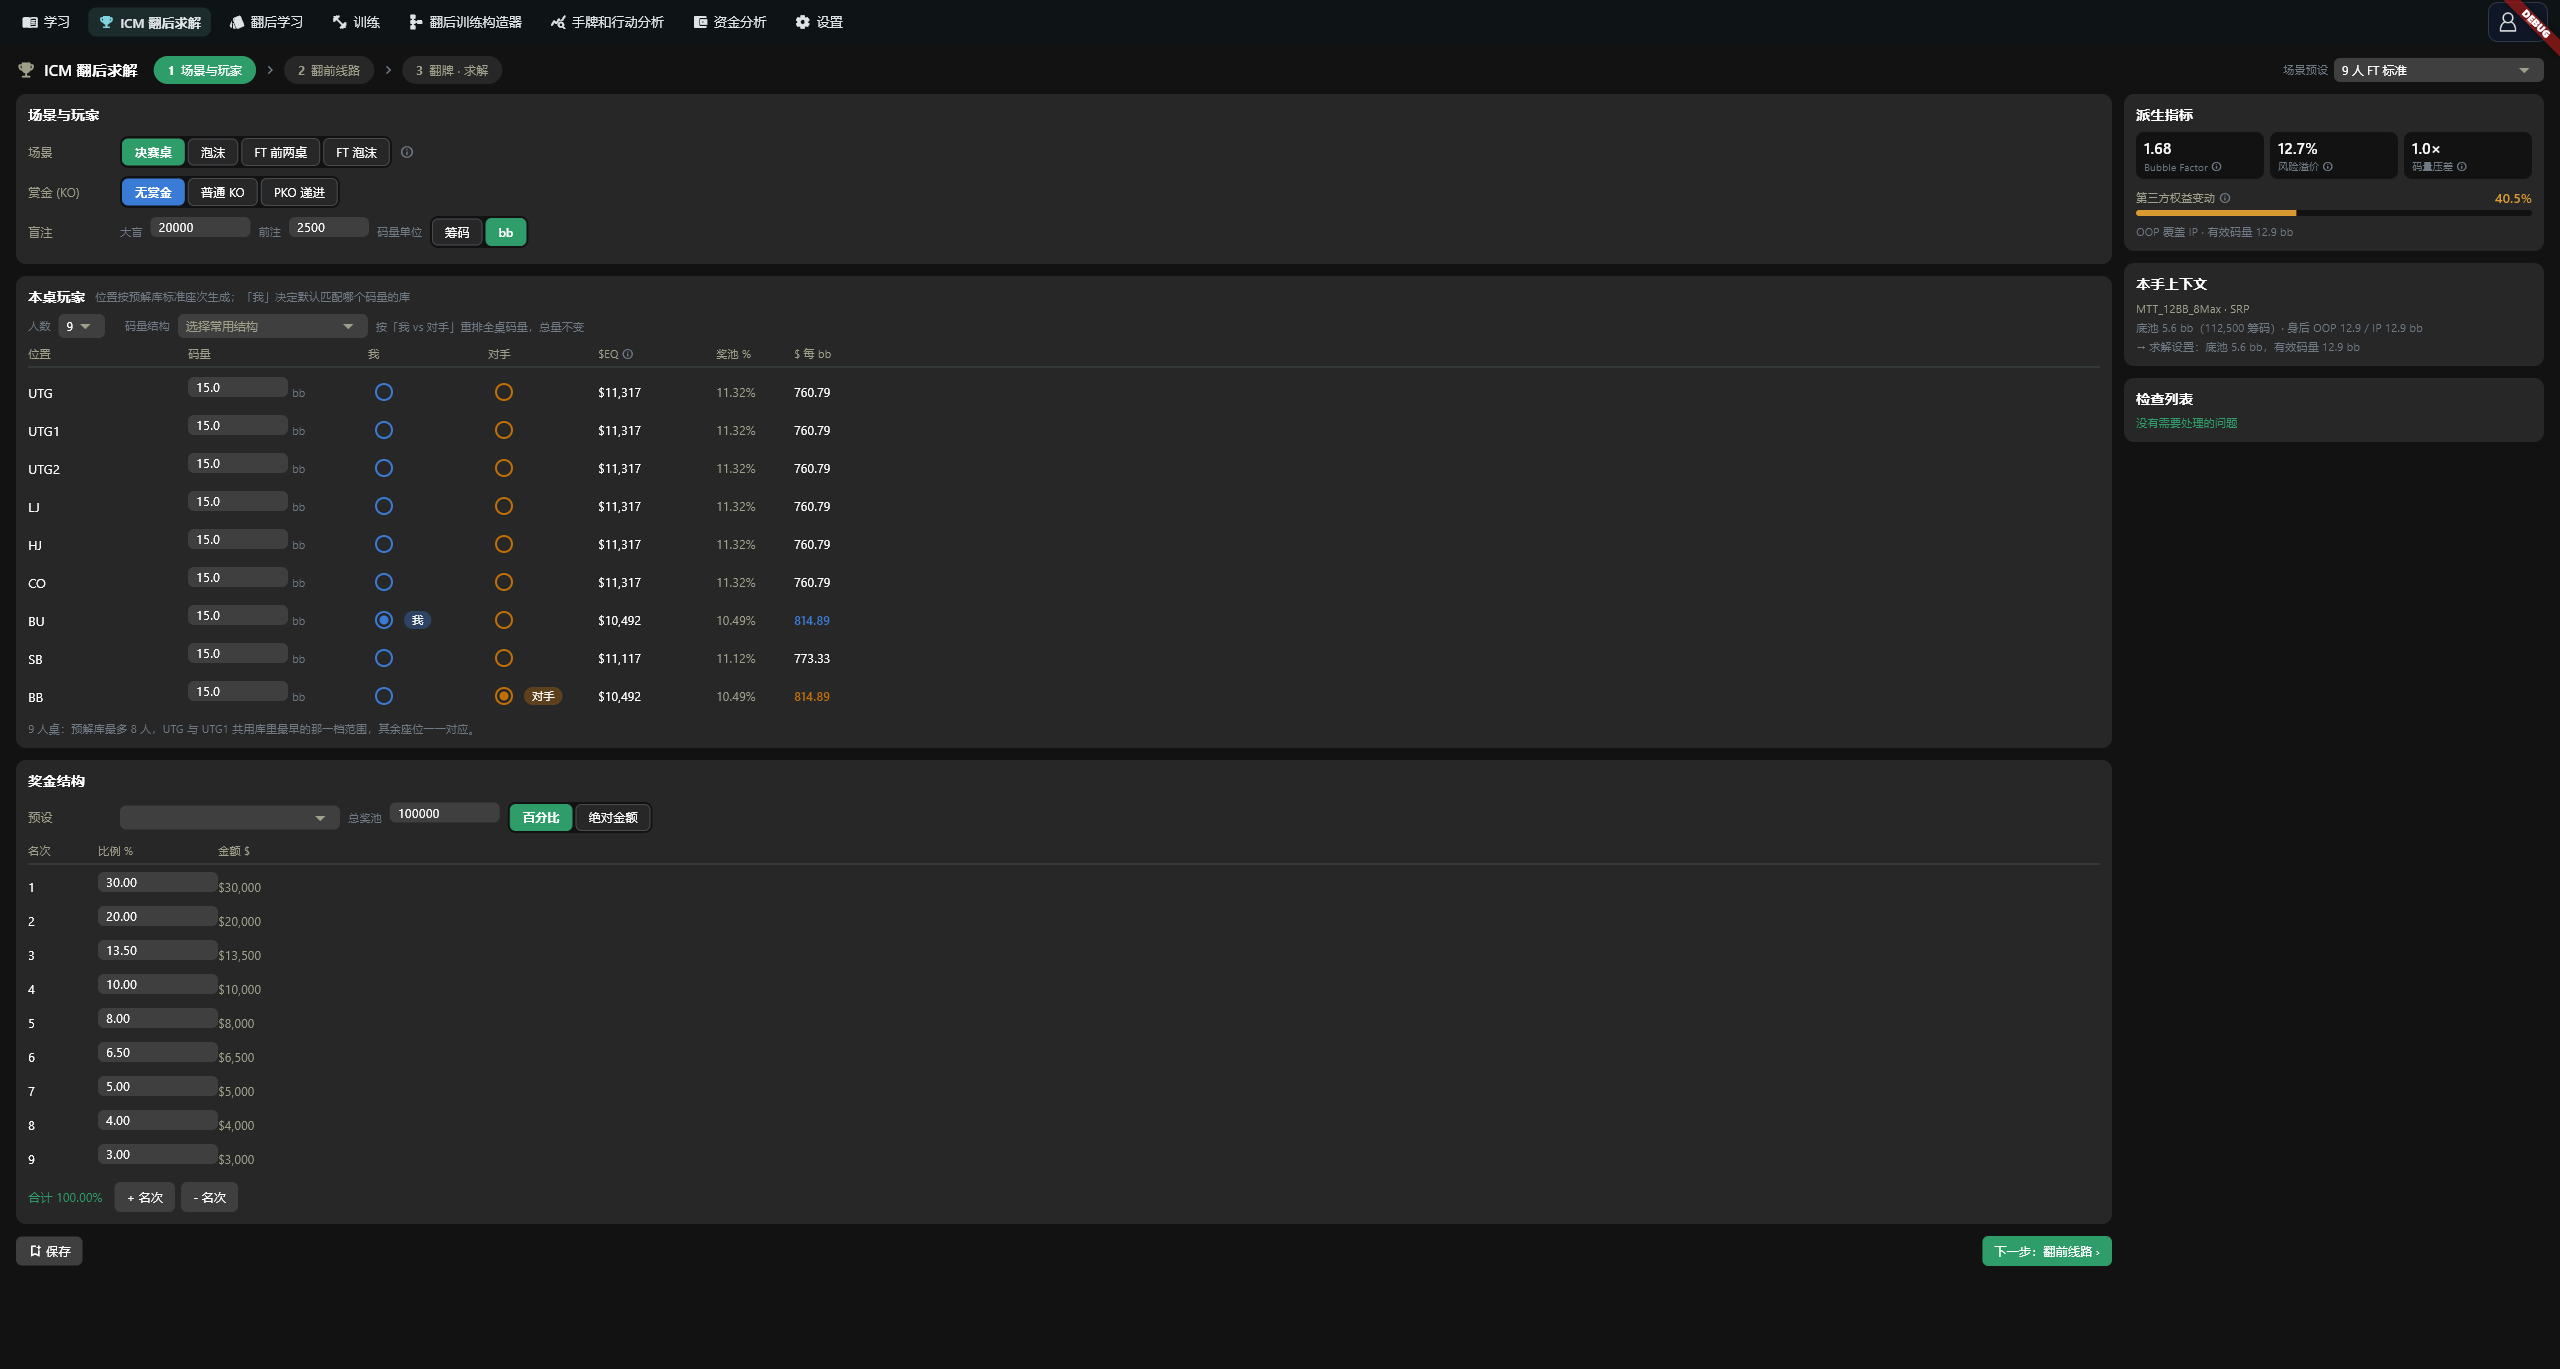This screenshot has width=2560, height=1369.
Task: Click the Bubble Factor info icon
Action: [x=2217, y=167]
